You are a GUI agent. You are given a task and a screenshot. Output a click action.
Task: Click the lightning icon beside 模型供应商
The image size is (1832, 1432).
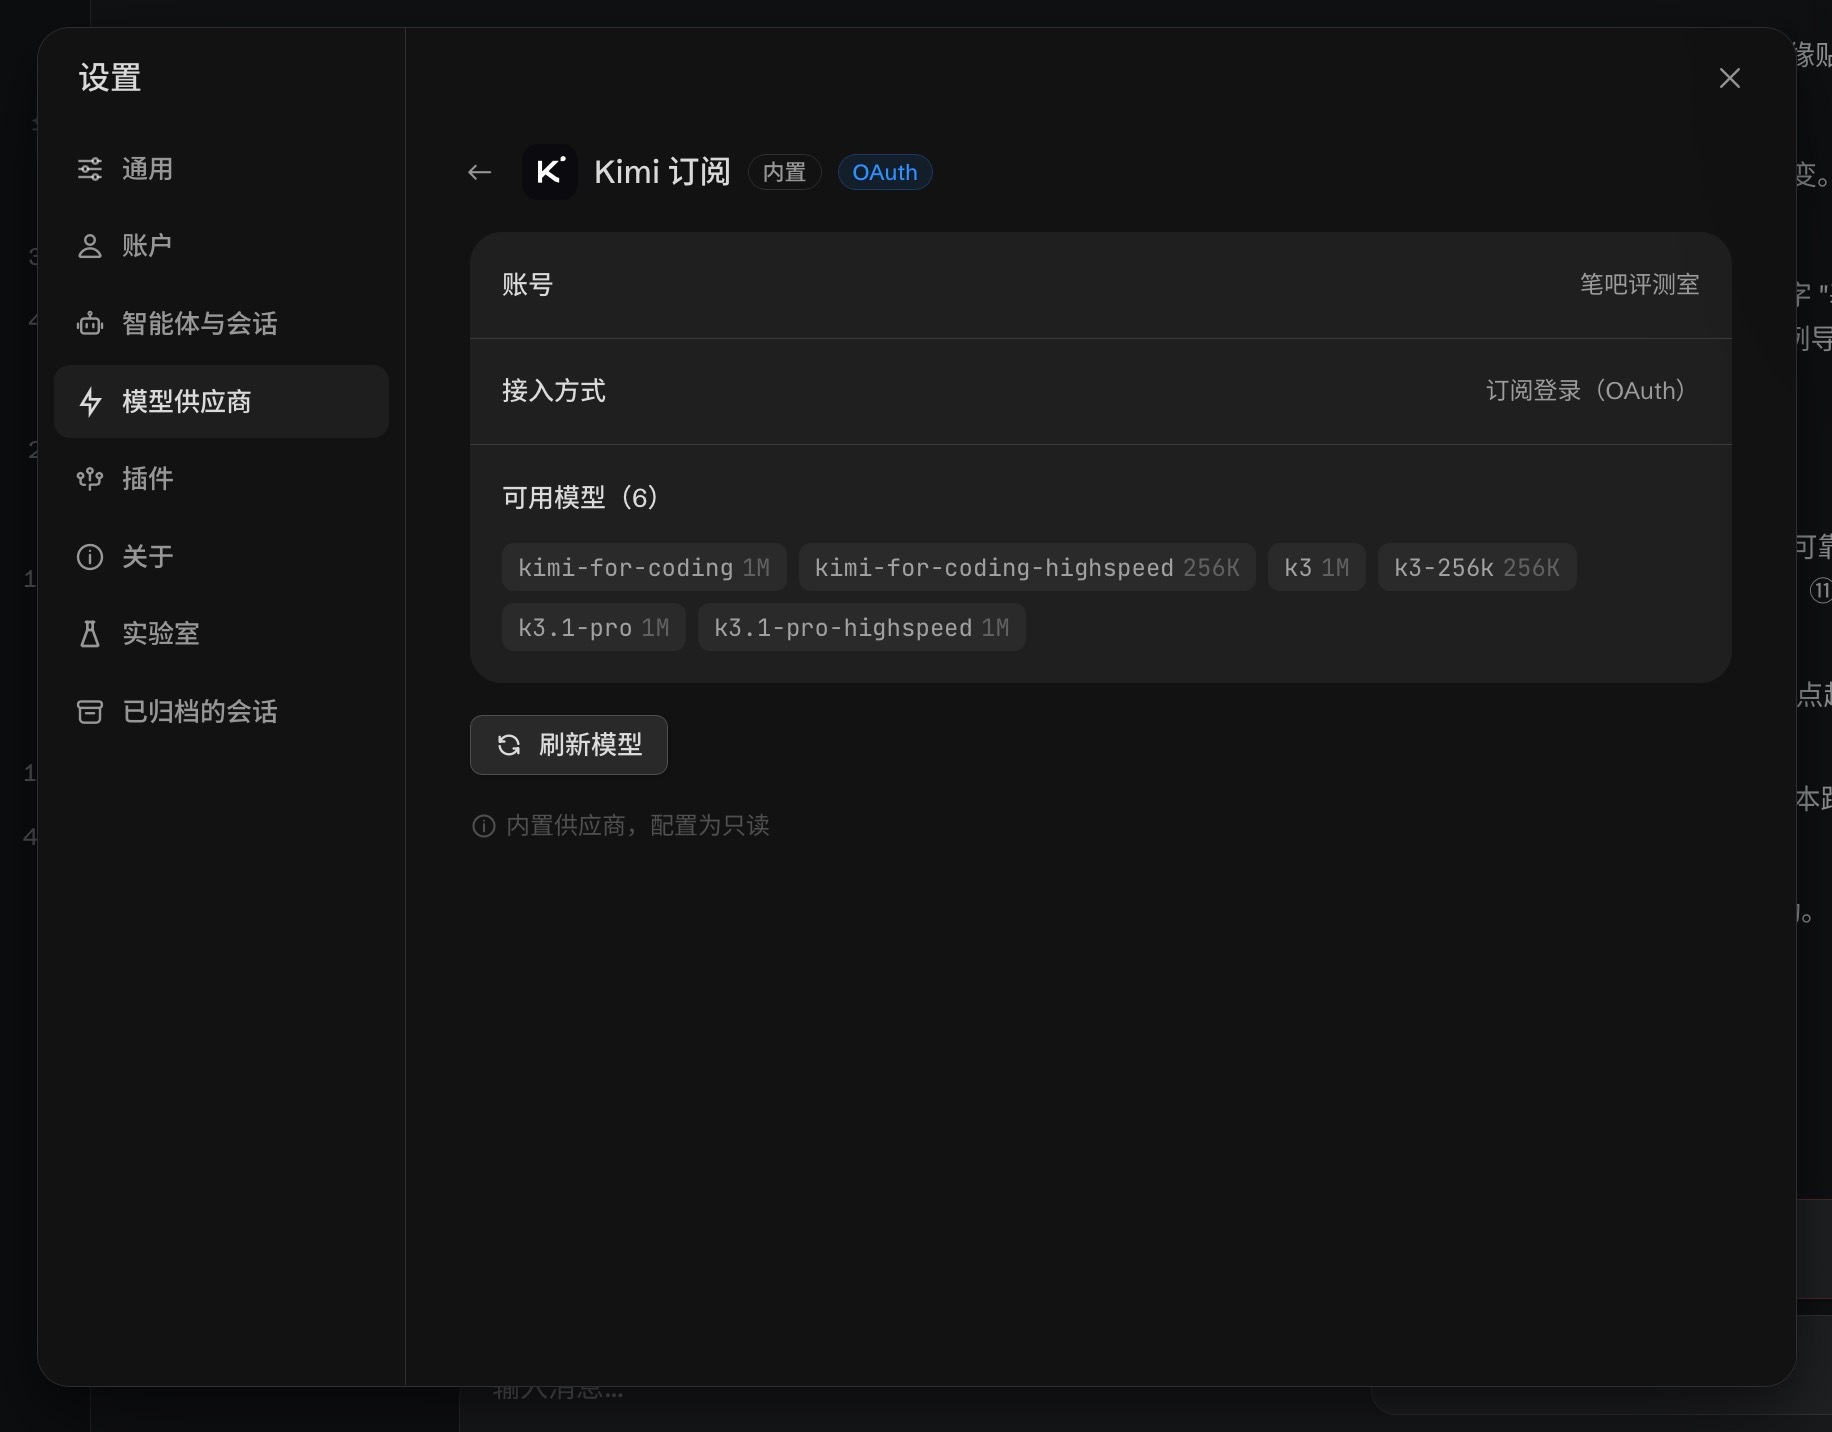90,402
